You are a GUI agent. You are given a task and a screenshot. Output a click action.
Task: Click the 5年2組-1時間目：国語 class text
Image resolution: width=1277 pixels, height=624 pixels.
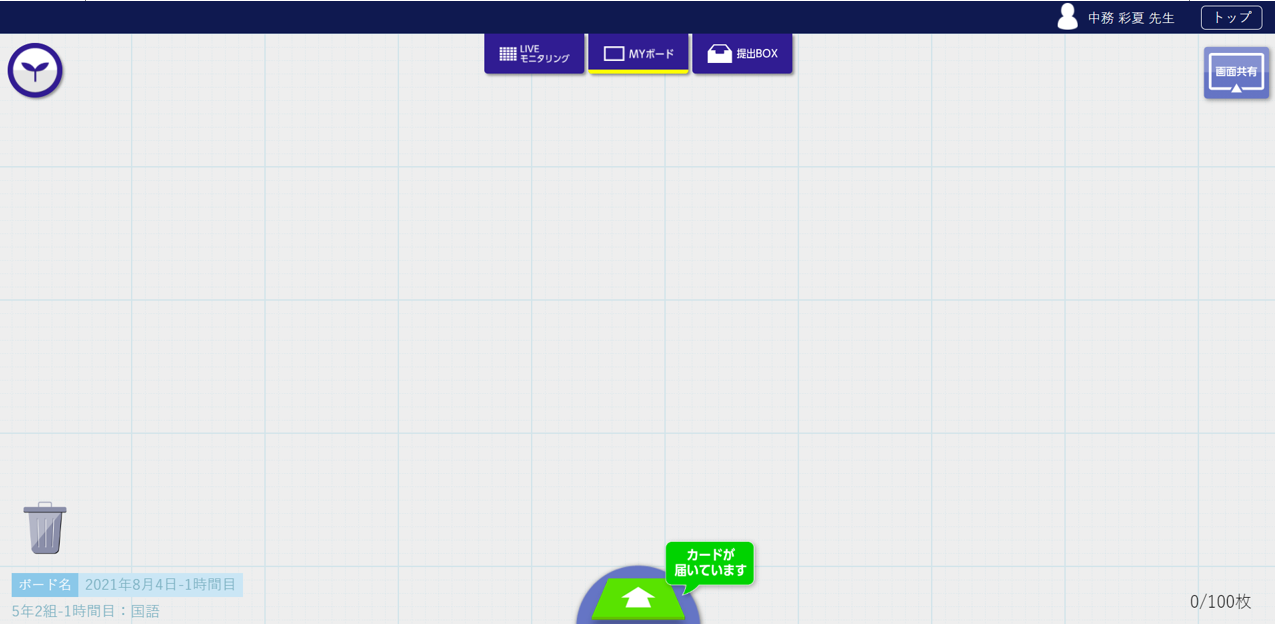pyautogui.click(x=86, y=610)
